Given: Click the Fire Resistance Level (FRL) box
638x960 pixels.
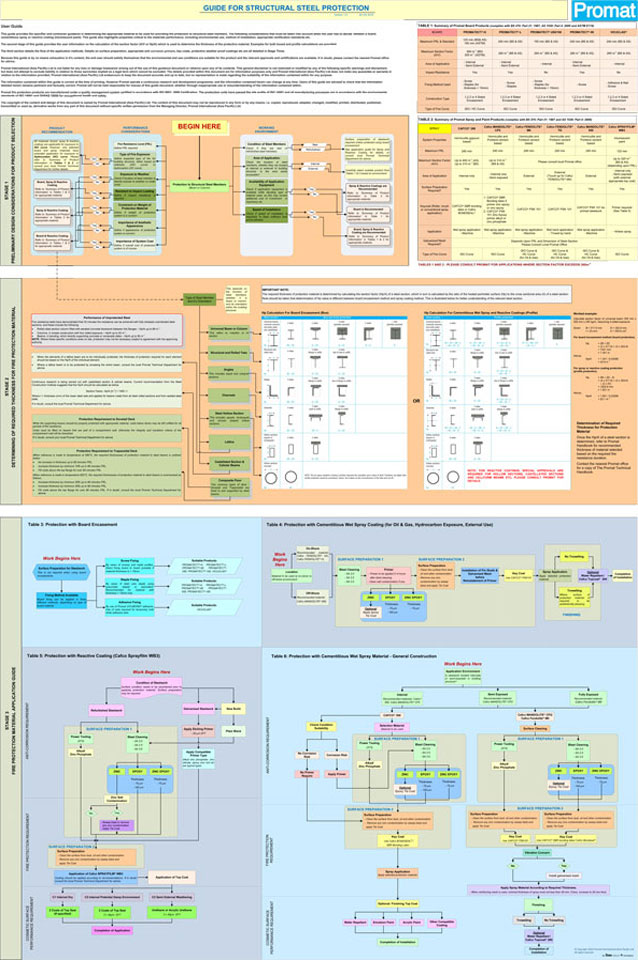Looking at the screenshot, I should tap(135, 146).
